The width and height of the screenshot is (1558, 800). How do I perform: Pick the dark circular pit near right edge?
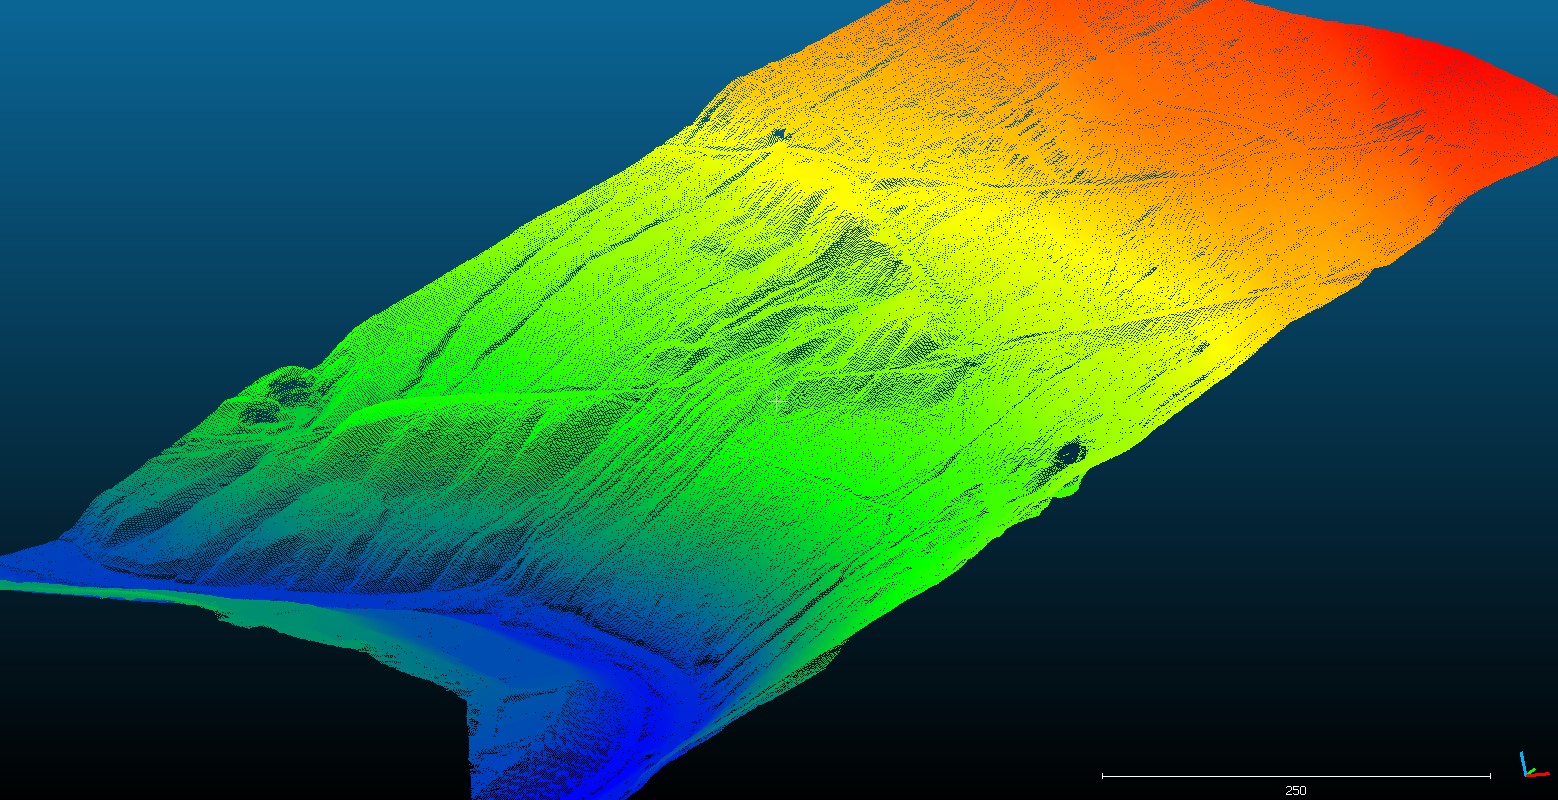[x=1068, y=455]
